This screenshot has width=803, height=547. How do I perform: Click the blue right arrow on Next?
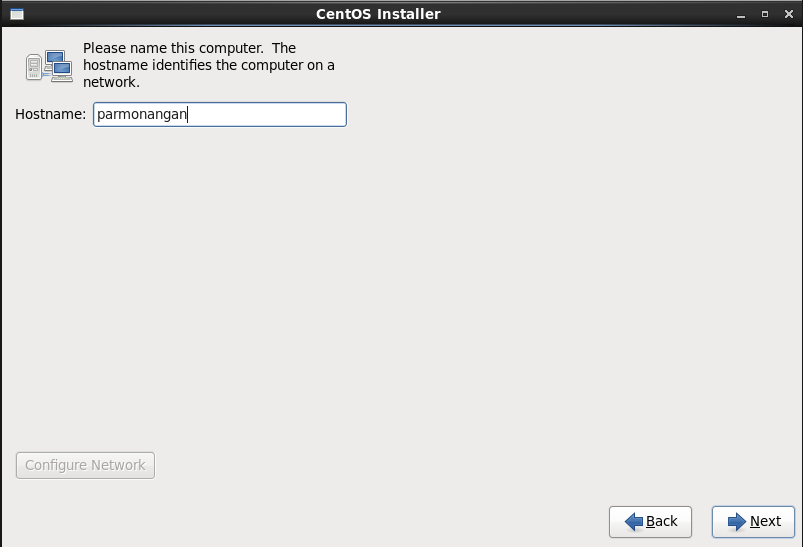click(737, 521)
